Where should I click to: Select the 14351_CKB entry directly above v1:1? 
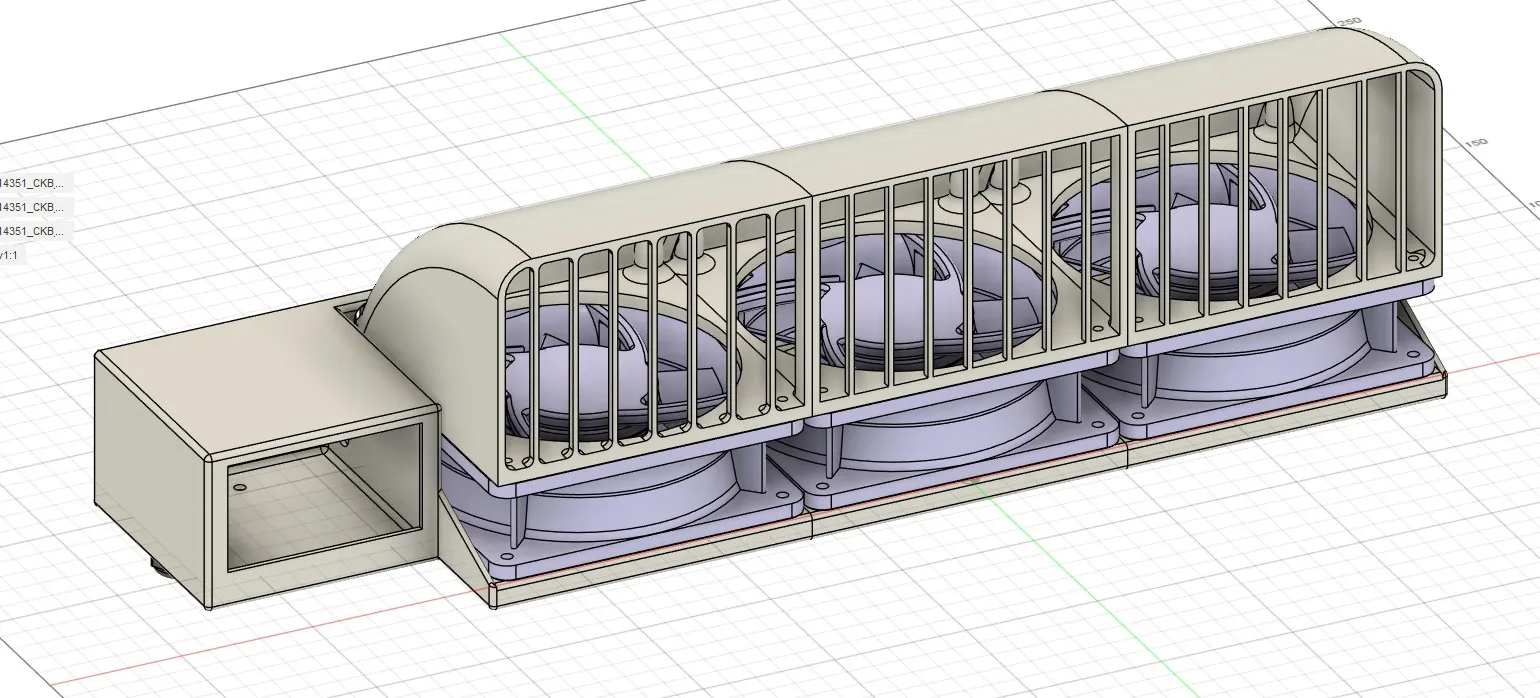pos(32,231)
